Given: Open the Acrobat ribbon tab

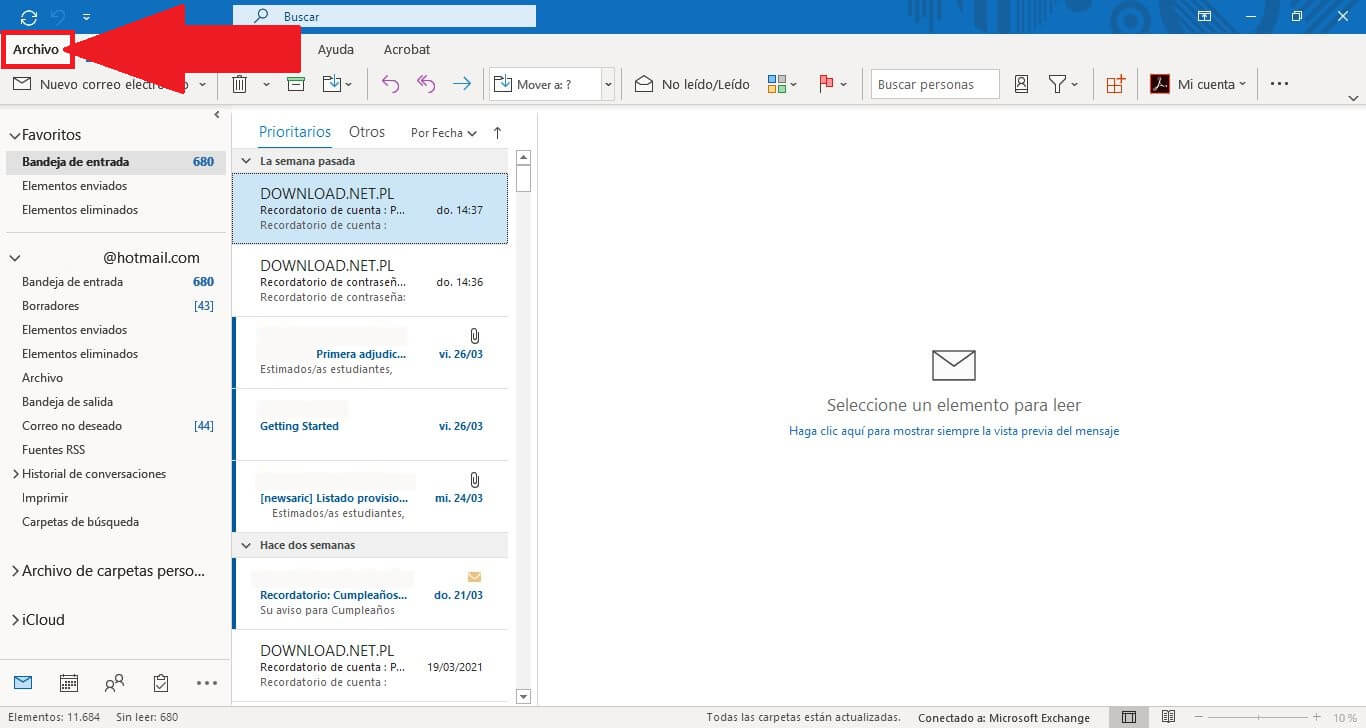Looking at the screenshot, I should click(407, 49).
